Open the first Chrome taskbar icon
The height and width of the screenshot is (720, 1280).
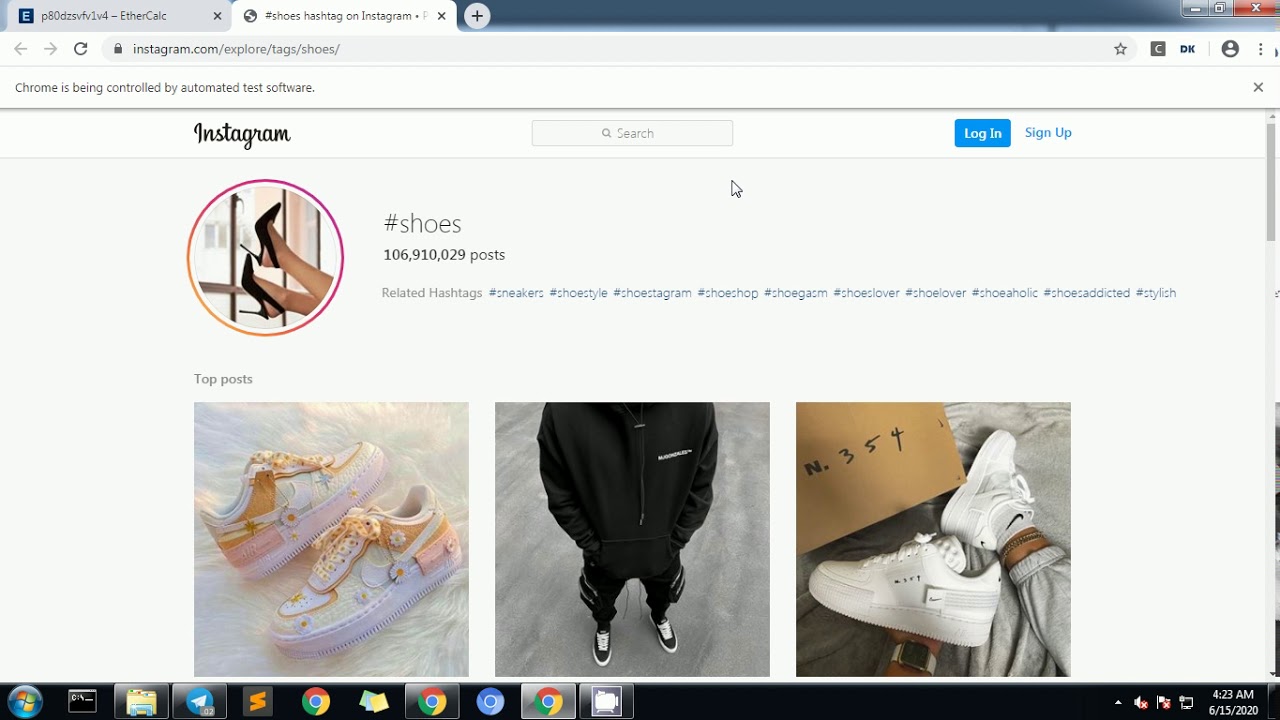[316, 701]
